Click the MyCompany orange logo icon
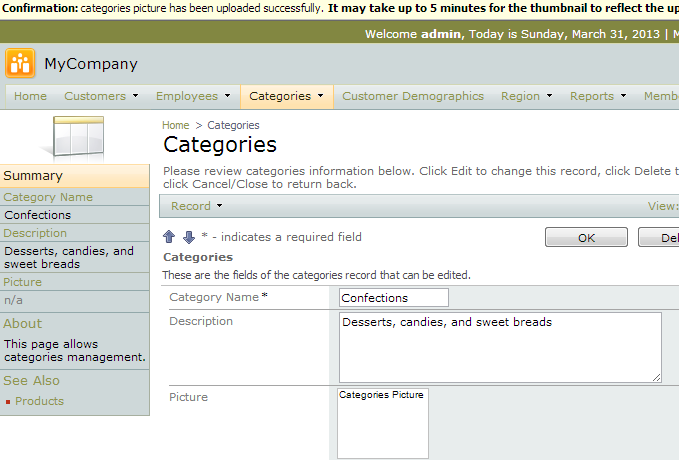679x460 pixels. point(20,63)
